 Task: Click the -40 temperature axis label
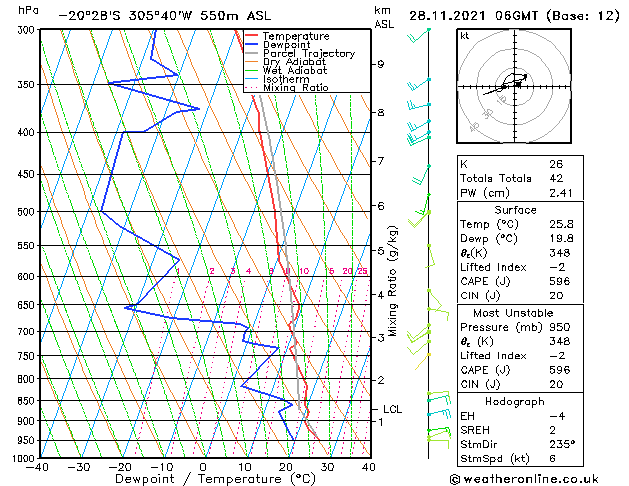(x=37, y=467)
